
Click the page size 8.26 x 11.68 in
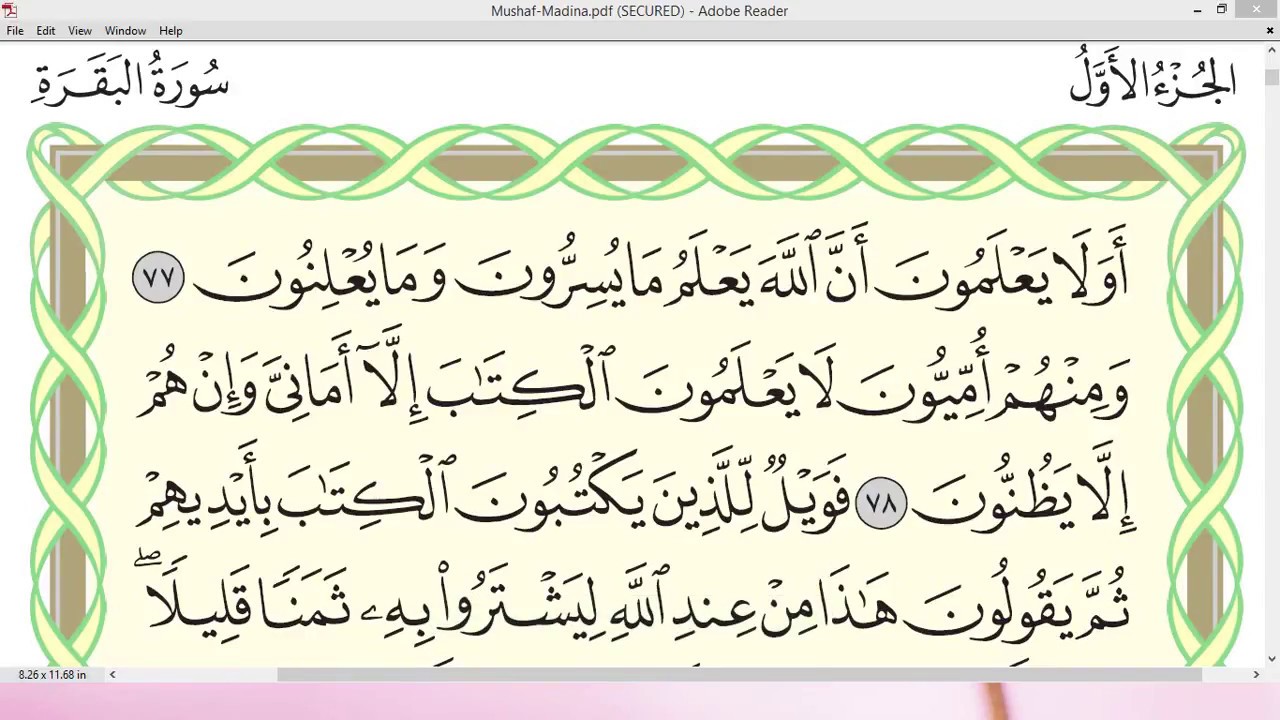[x=52, y=675]
